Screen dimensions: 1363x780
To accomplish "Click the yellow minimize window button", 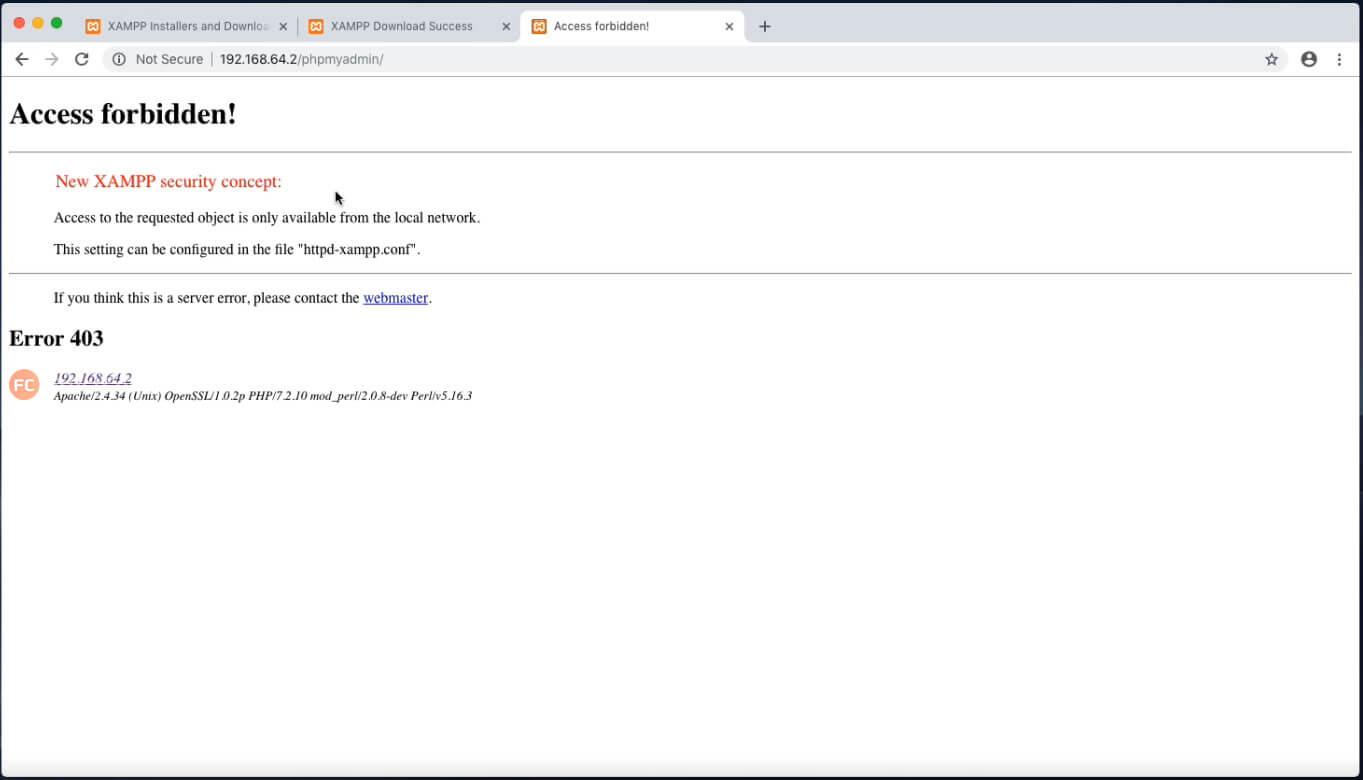I will click(x=38, y=23).
